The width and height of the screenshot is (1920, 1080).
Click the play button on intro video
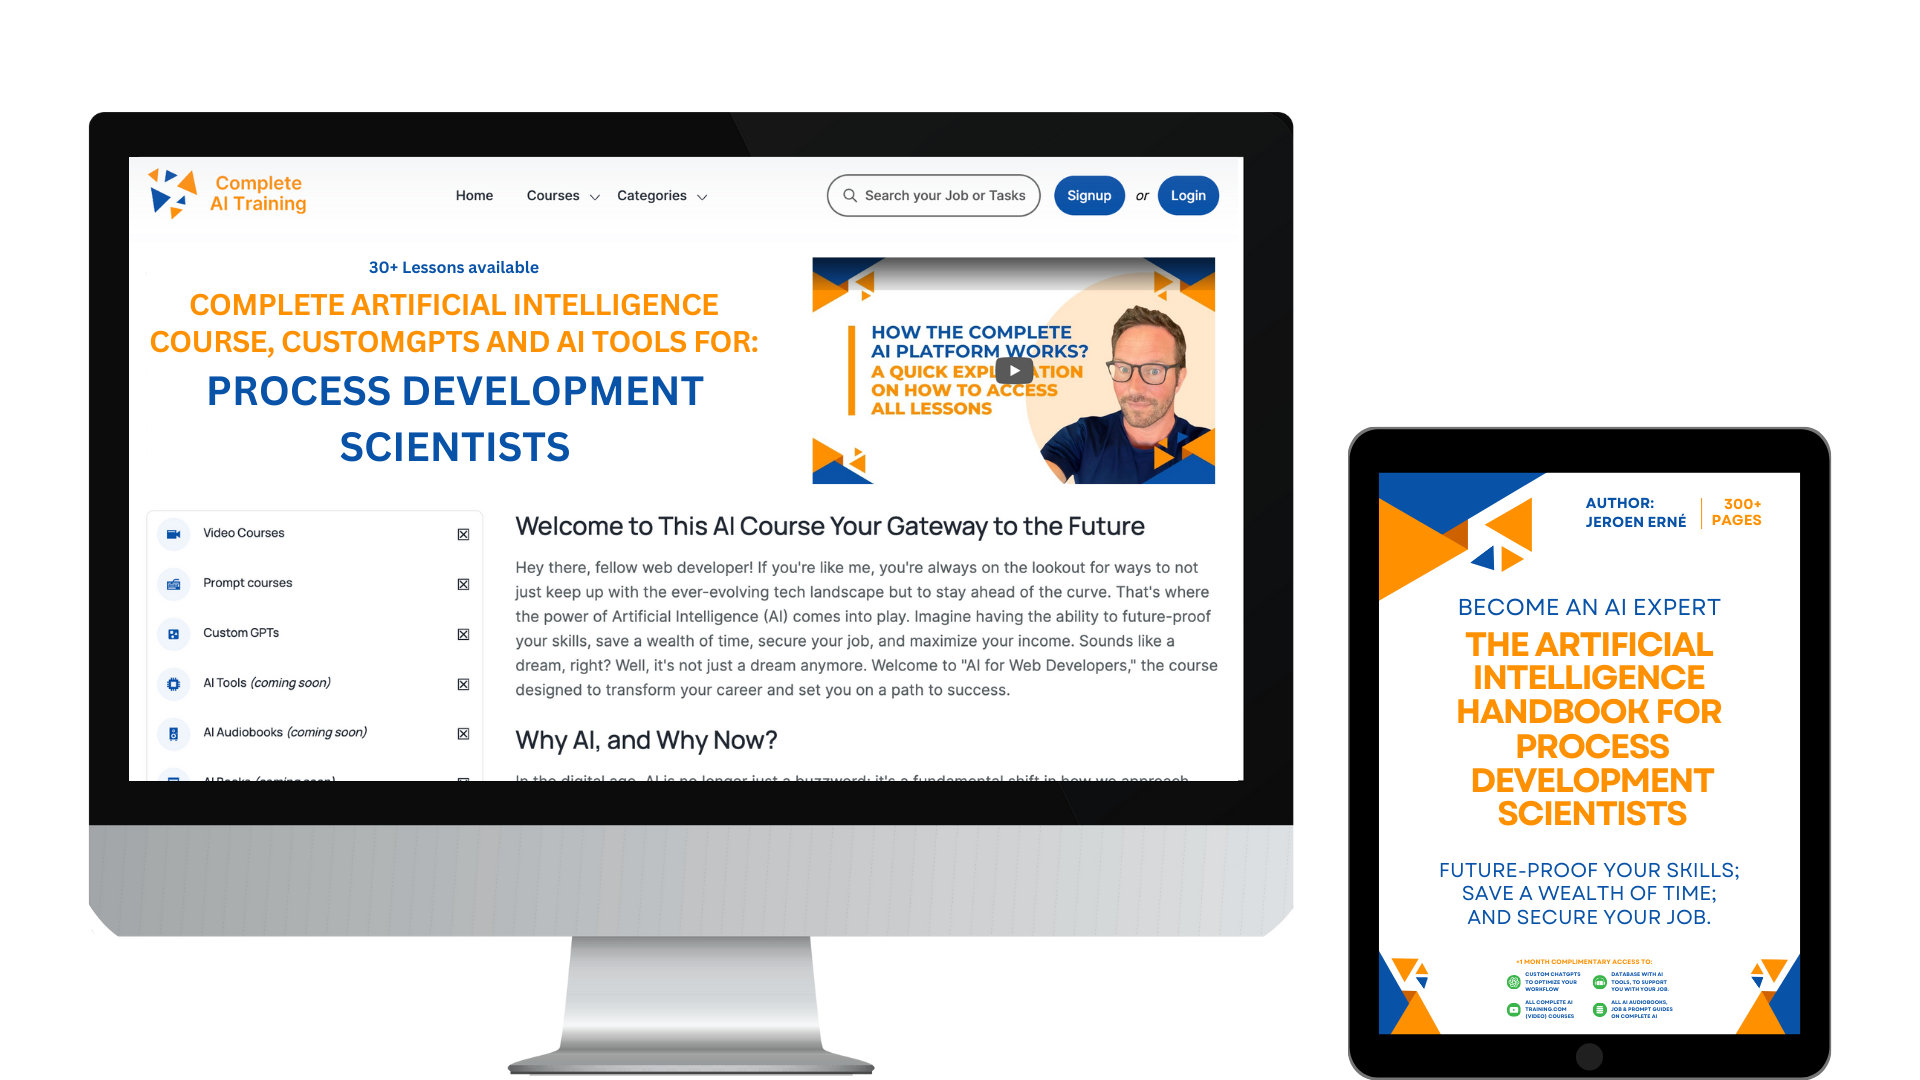pyautogui.click(x=1014, y=371)
